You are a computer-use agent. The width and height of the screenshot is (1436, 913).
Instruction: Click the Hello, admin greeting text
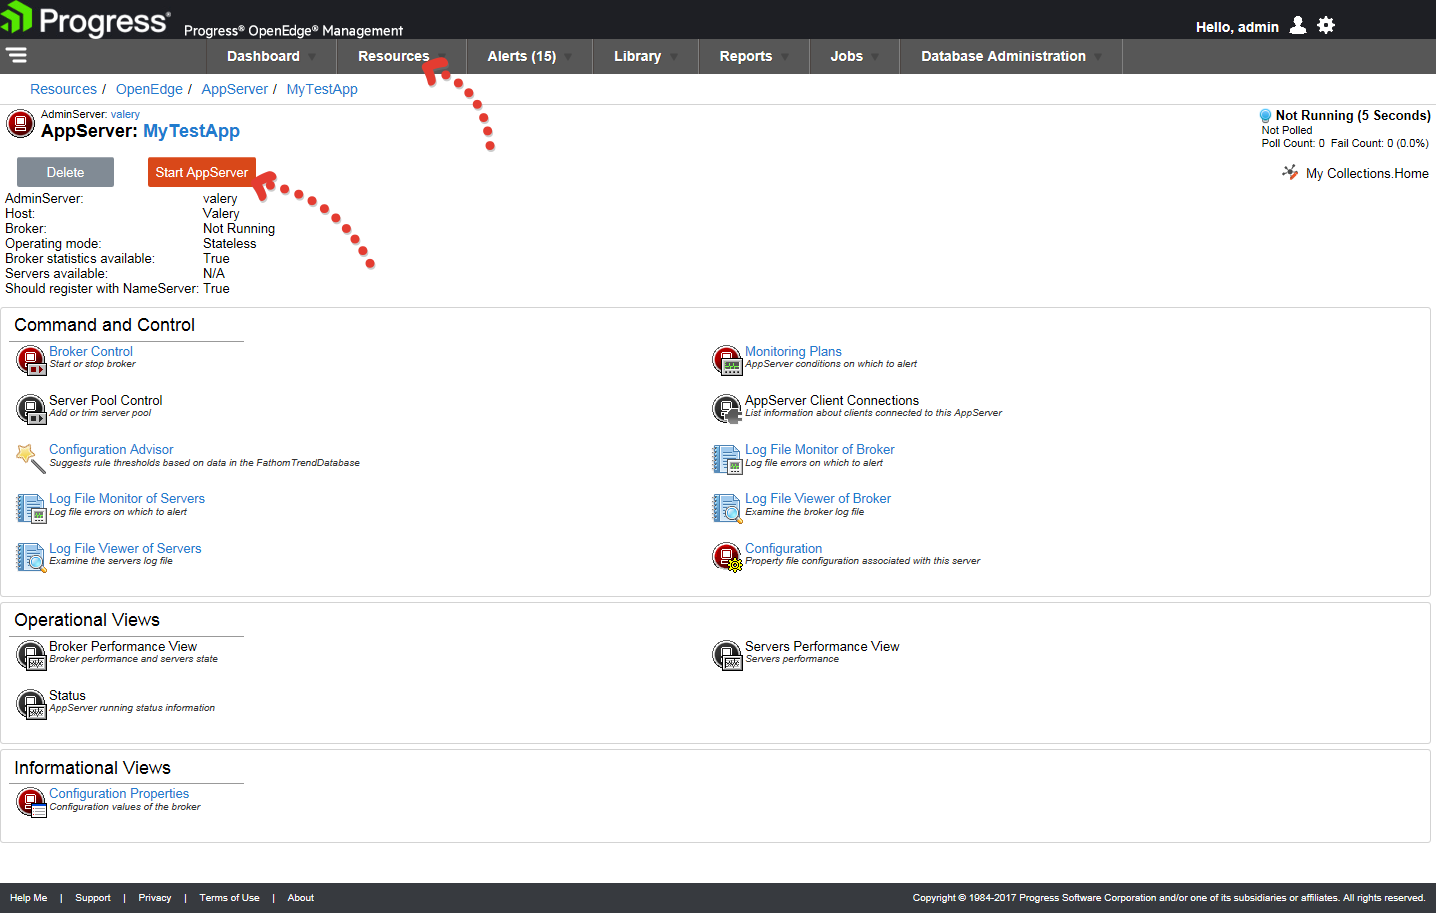pos(1237,27)
